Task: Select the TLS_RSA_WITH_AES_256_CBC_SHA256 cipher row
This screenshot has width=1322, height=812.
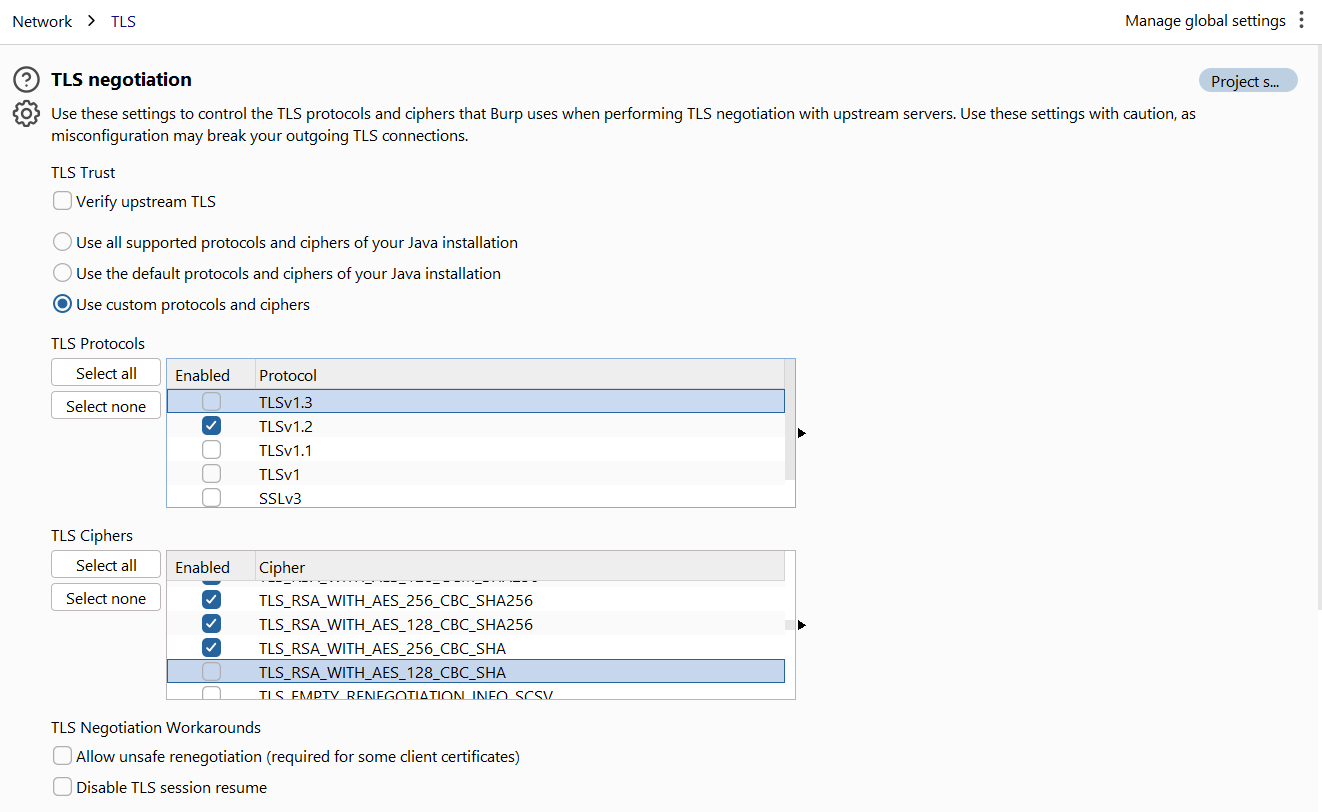Action: coord(395,601)
